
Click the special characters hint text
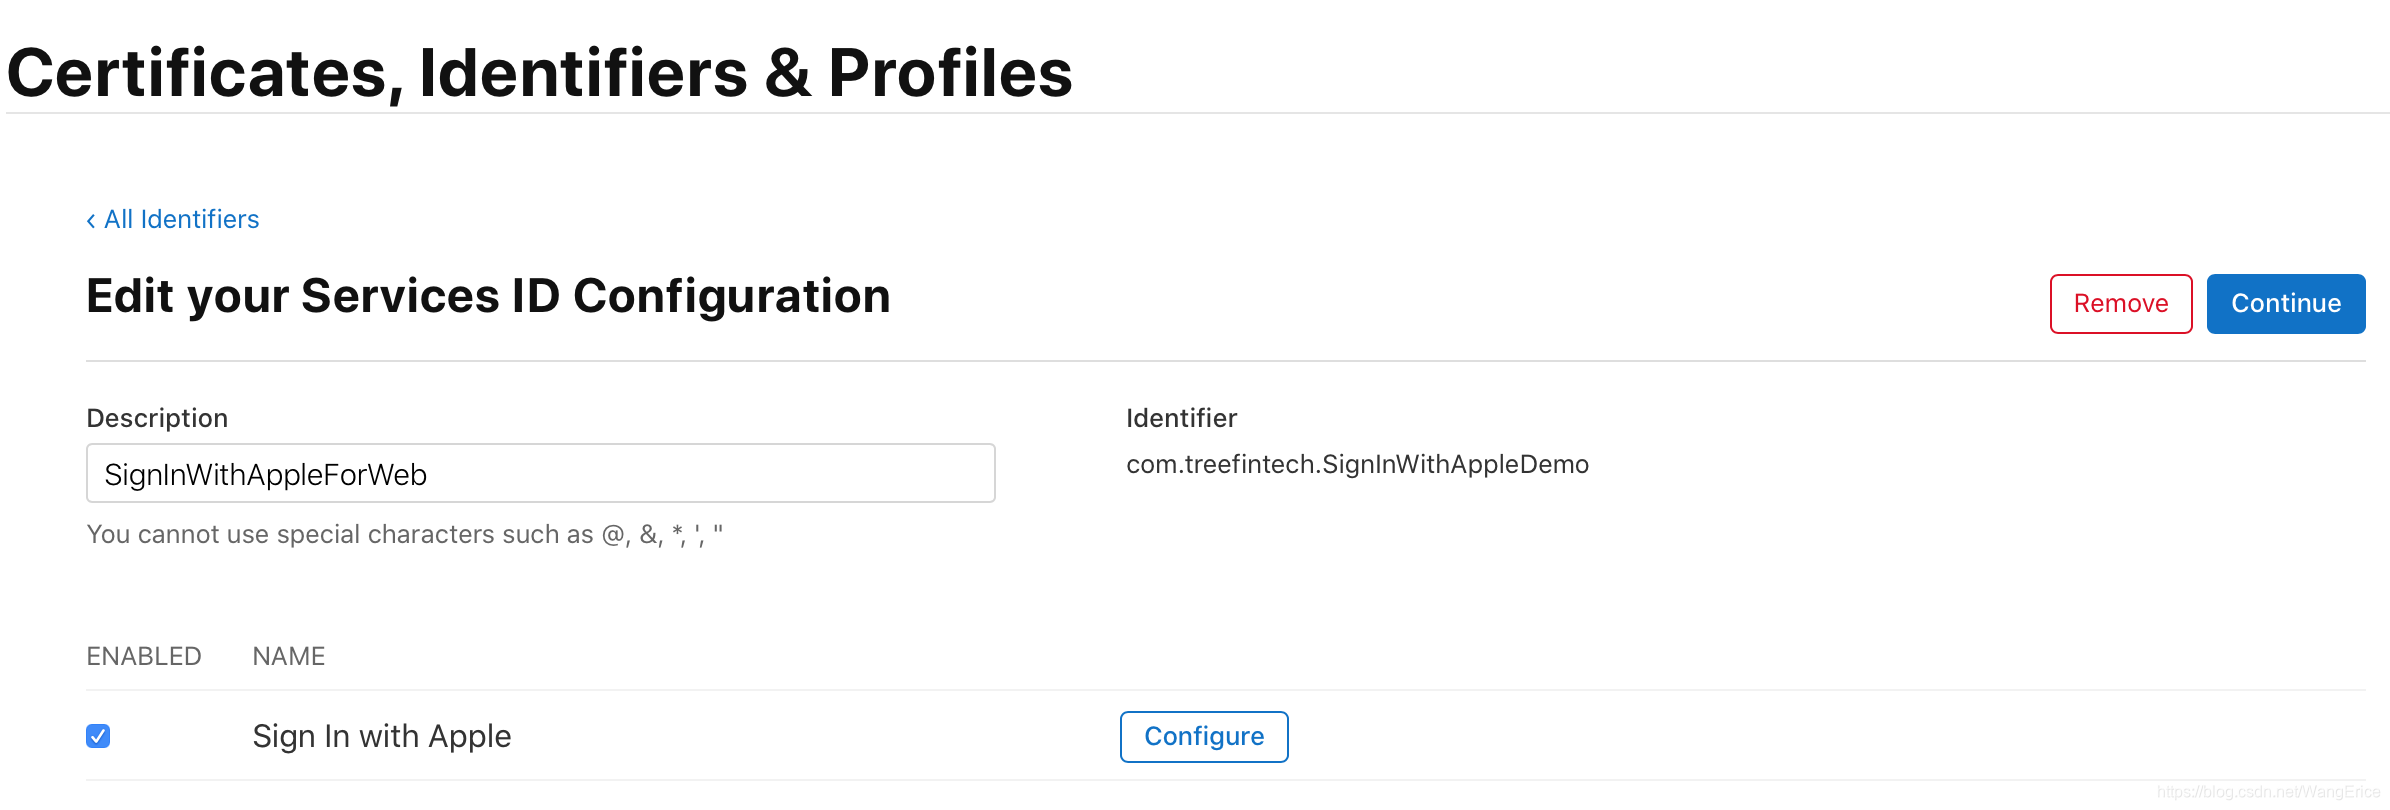405,535
